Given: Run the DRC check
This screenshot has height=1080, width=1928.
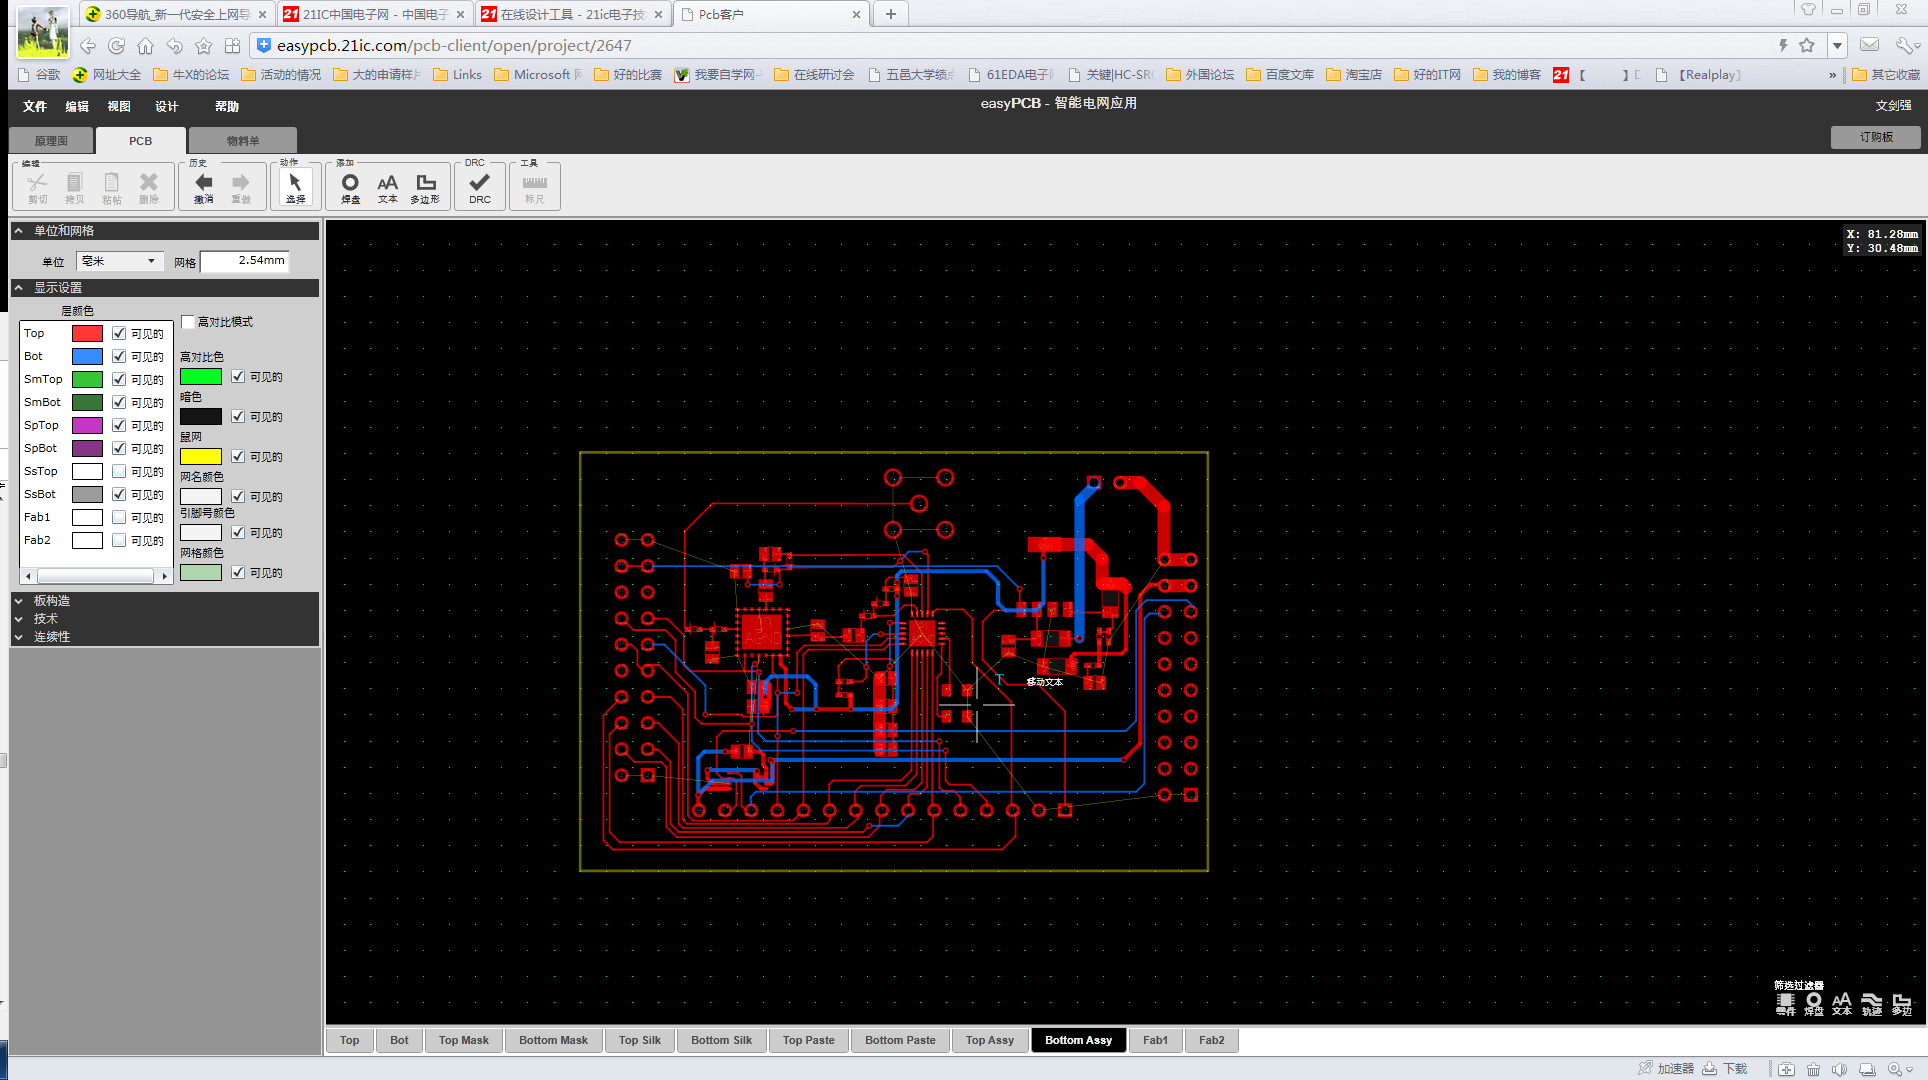Looking at the screenshot, I should (480, 187).
